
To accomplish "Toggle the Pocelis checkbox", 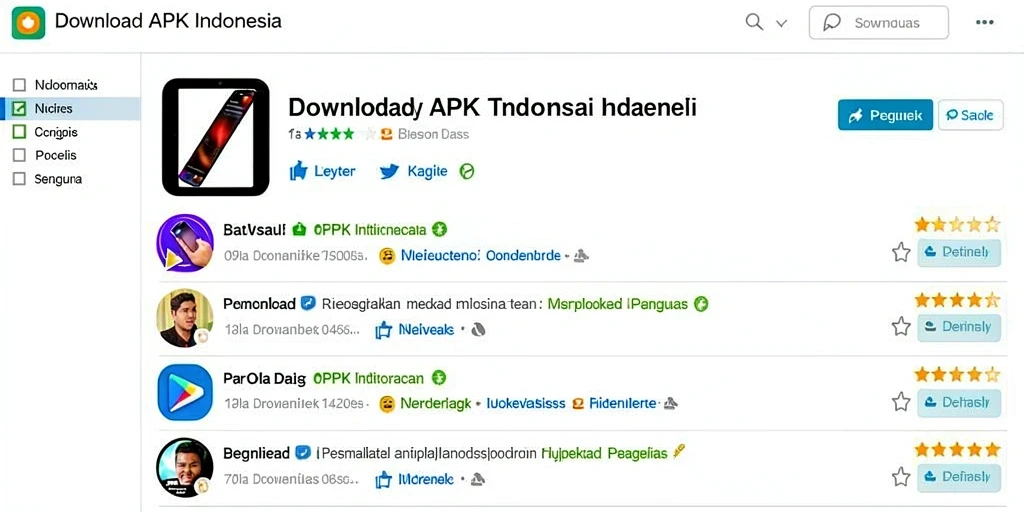I will 20,155.
